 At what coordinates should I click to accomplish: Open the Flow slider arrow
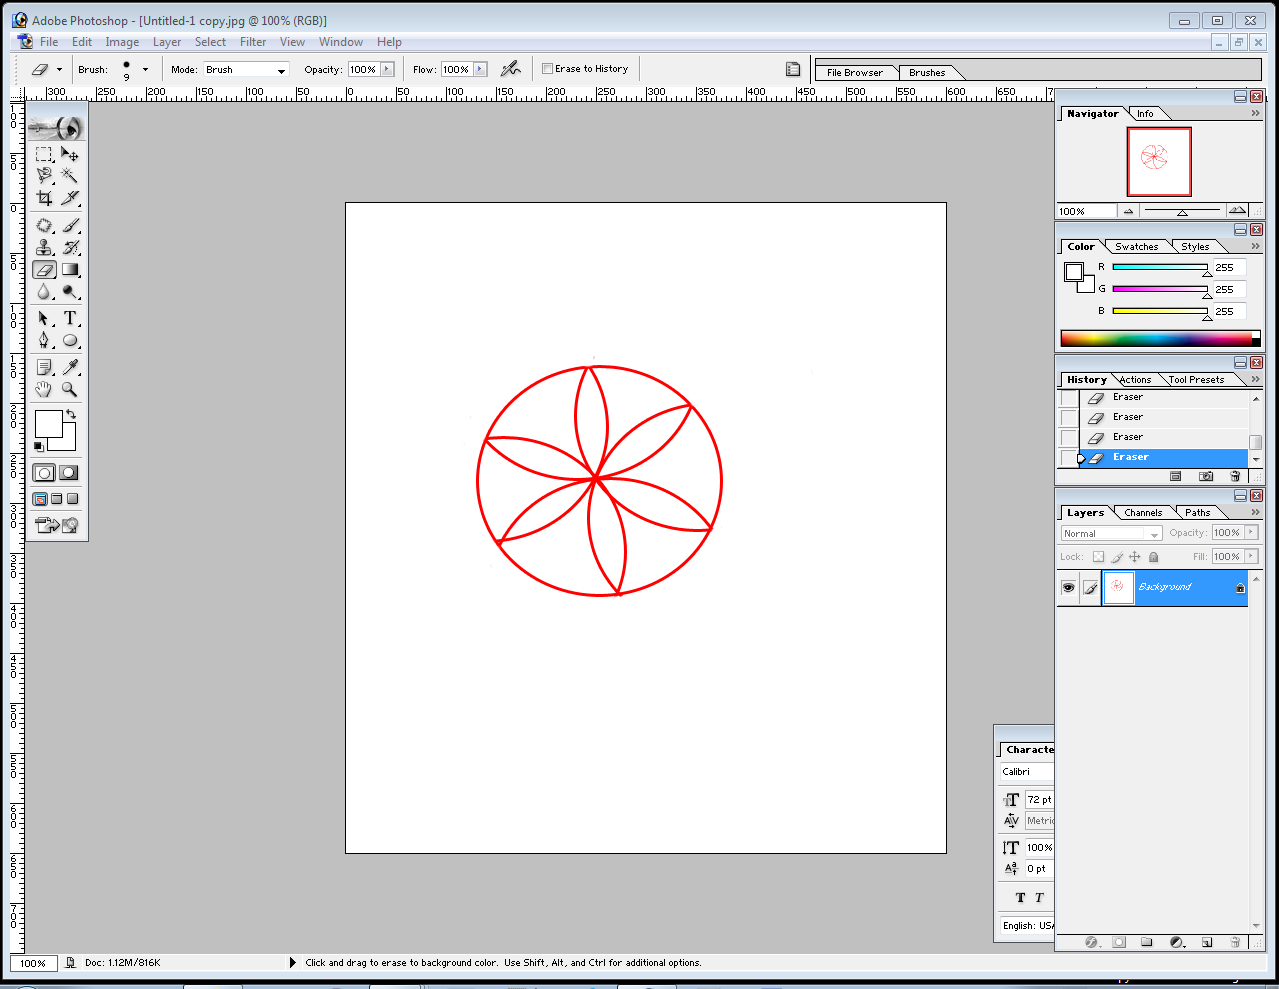(480, 69)
